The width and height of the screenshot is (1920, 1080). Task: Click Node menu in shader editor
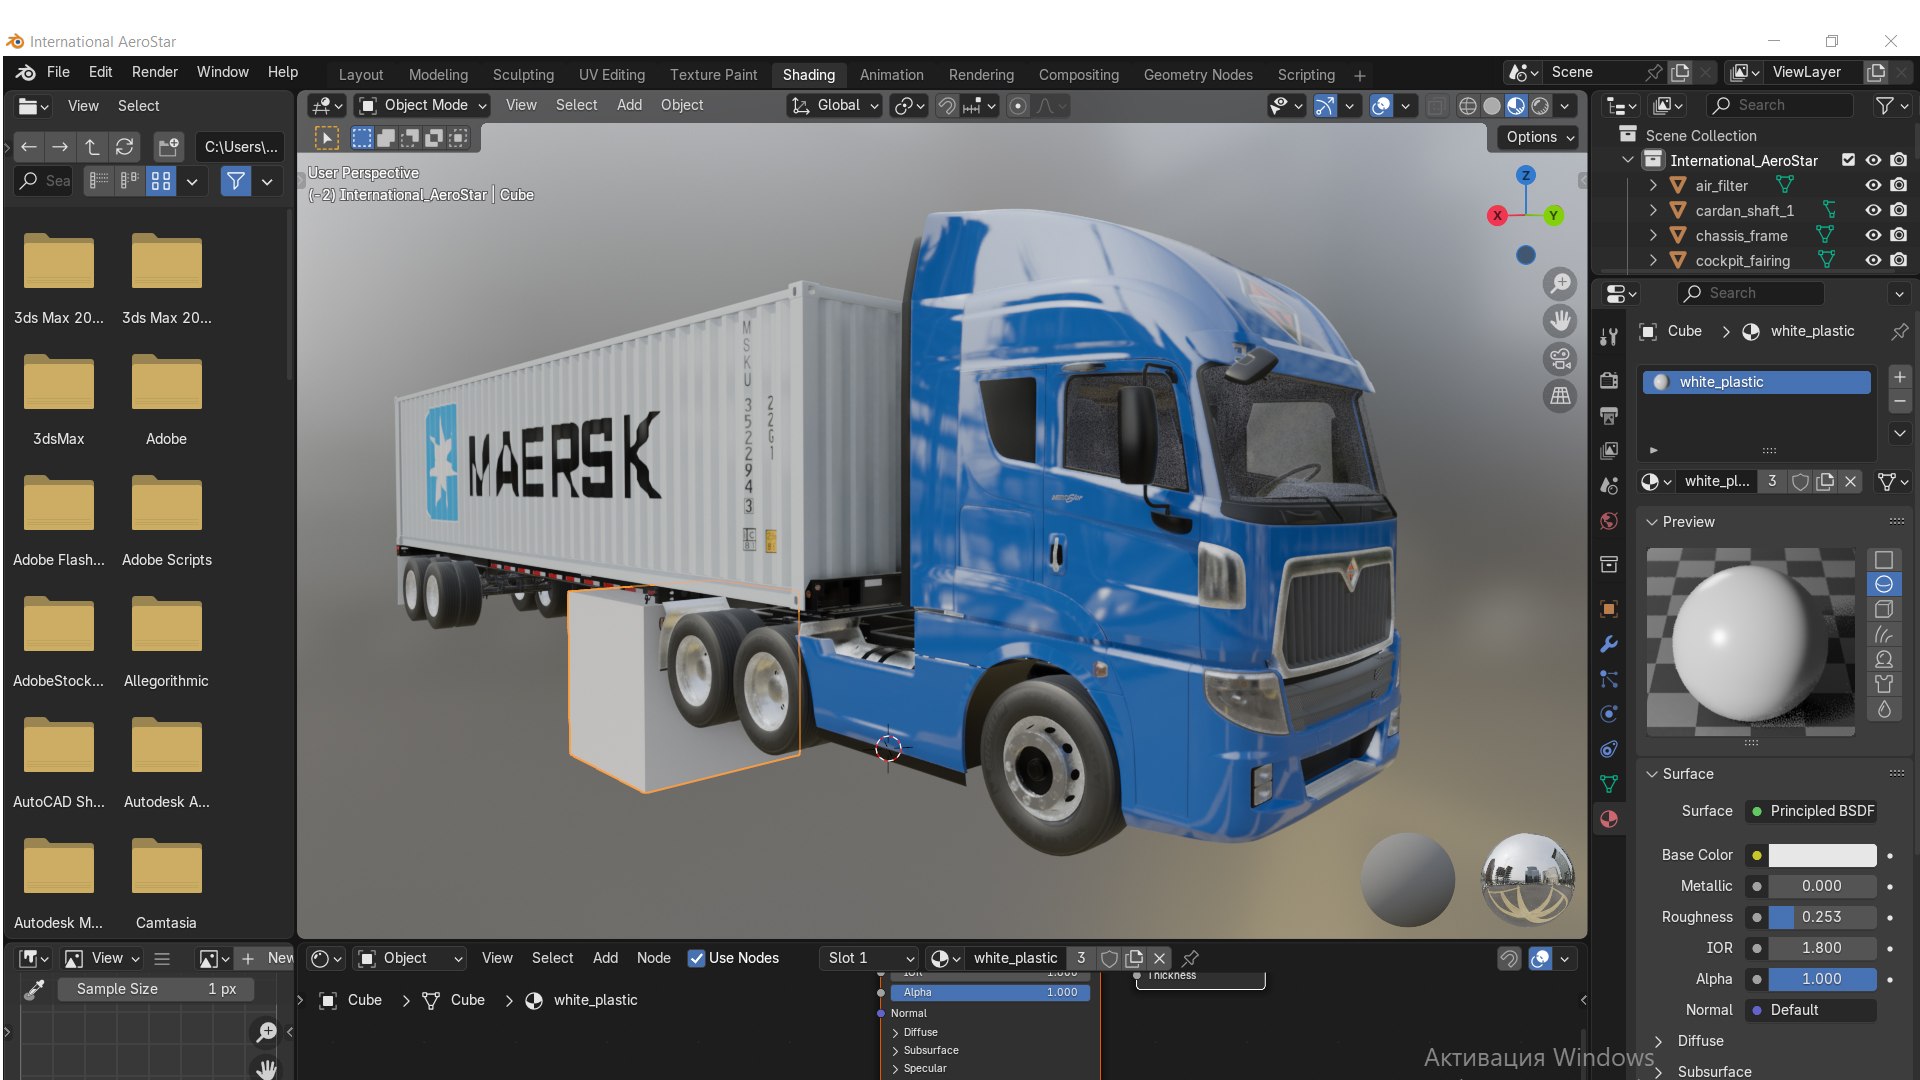click(x=653, y=958)
